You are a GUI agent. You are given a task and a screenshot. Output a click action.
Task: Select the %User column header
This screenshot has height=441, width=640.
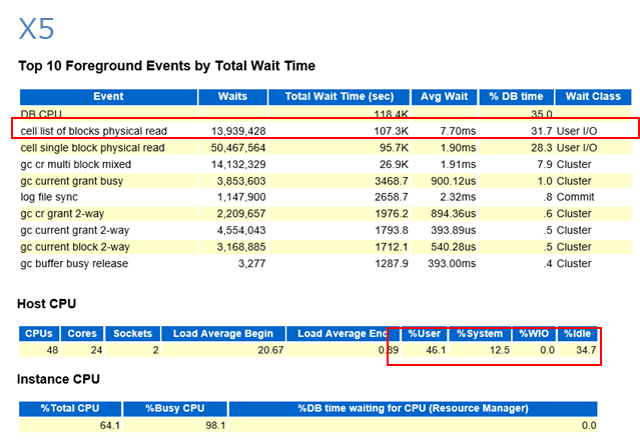pos(425,333)
